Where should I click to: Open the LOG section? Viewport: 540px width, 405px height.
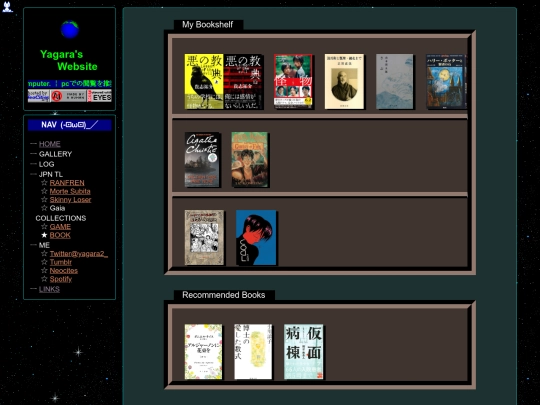(46, 164)
